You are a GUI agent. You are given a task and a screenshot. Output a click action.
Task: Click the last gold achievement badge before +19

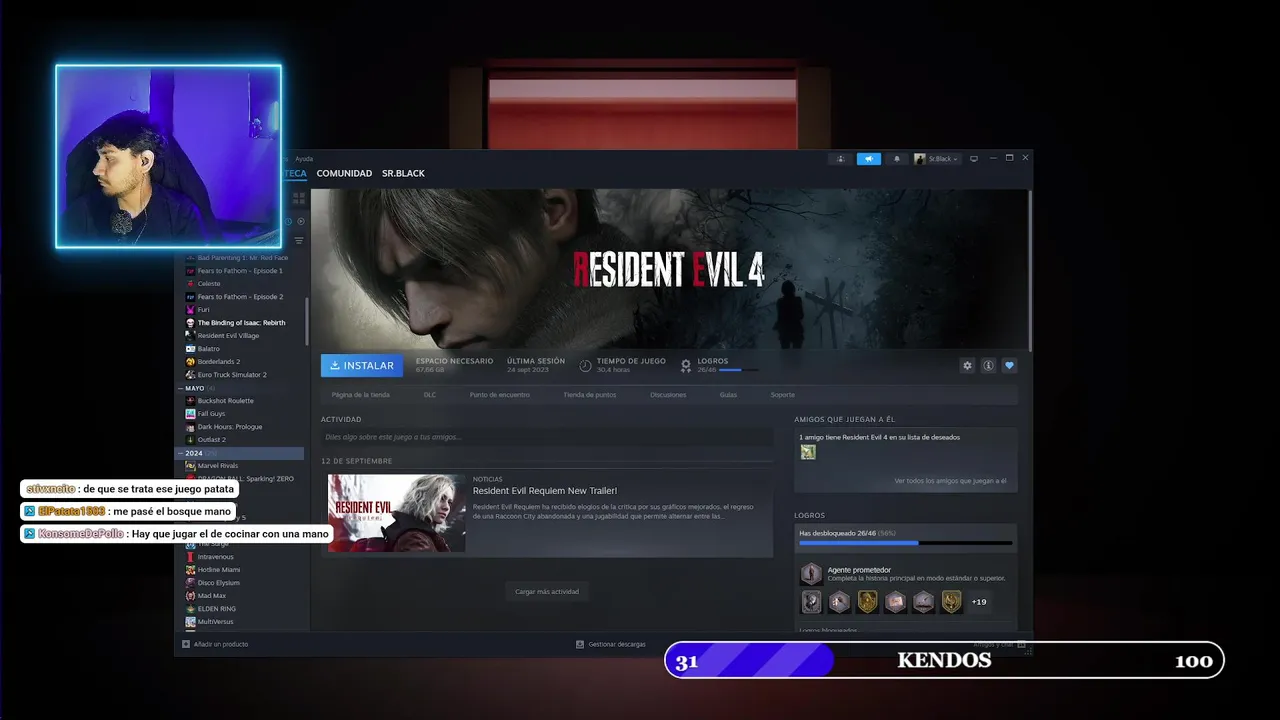[952, 602]
